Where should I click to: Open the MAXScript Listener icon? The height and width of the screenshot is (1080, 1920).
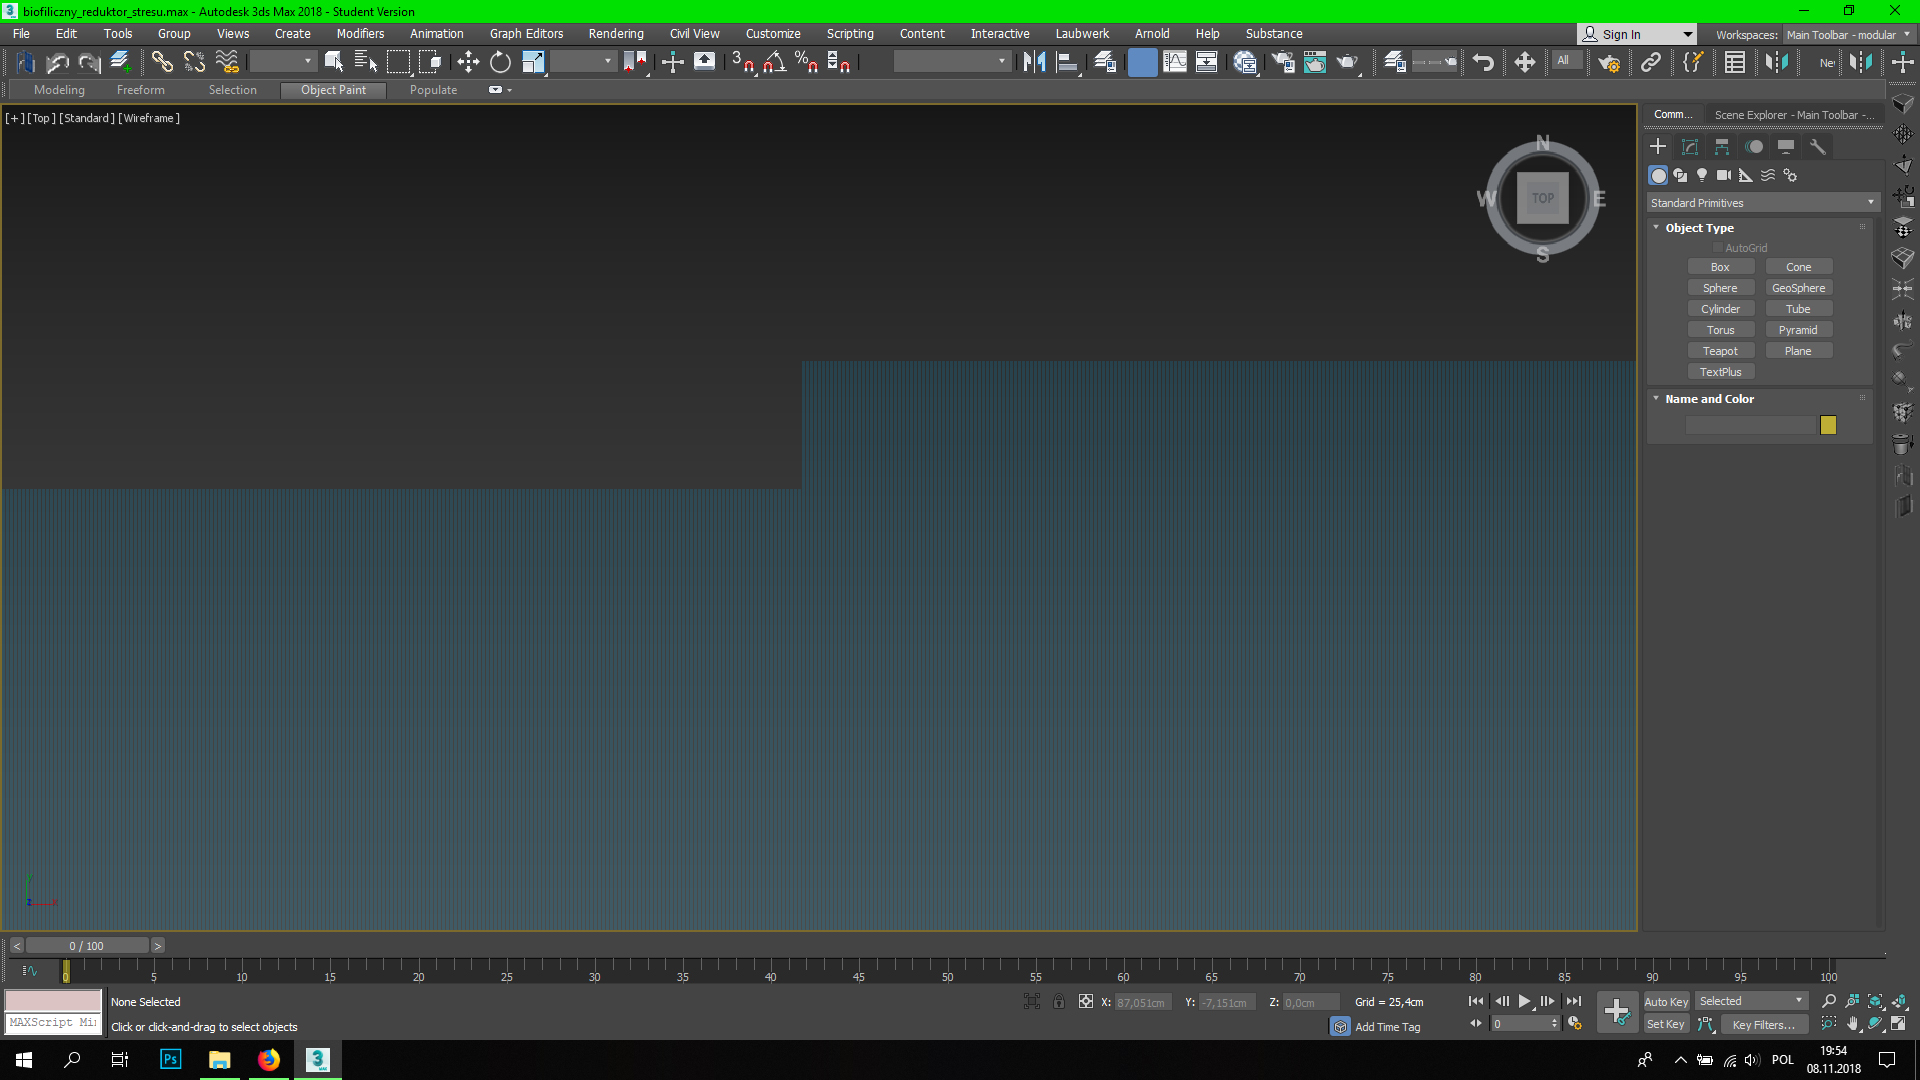tap(52, 1022)
